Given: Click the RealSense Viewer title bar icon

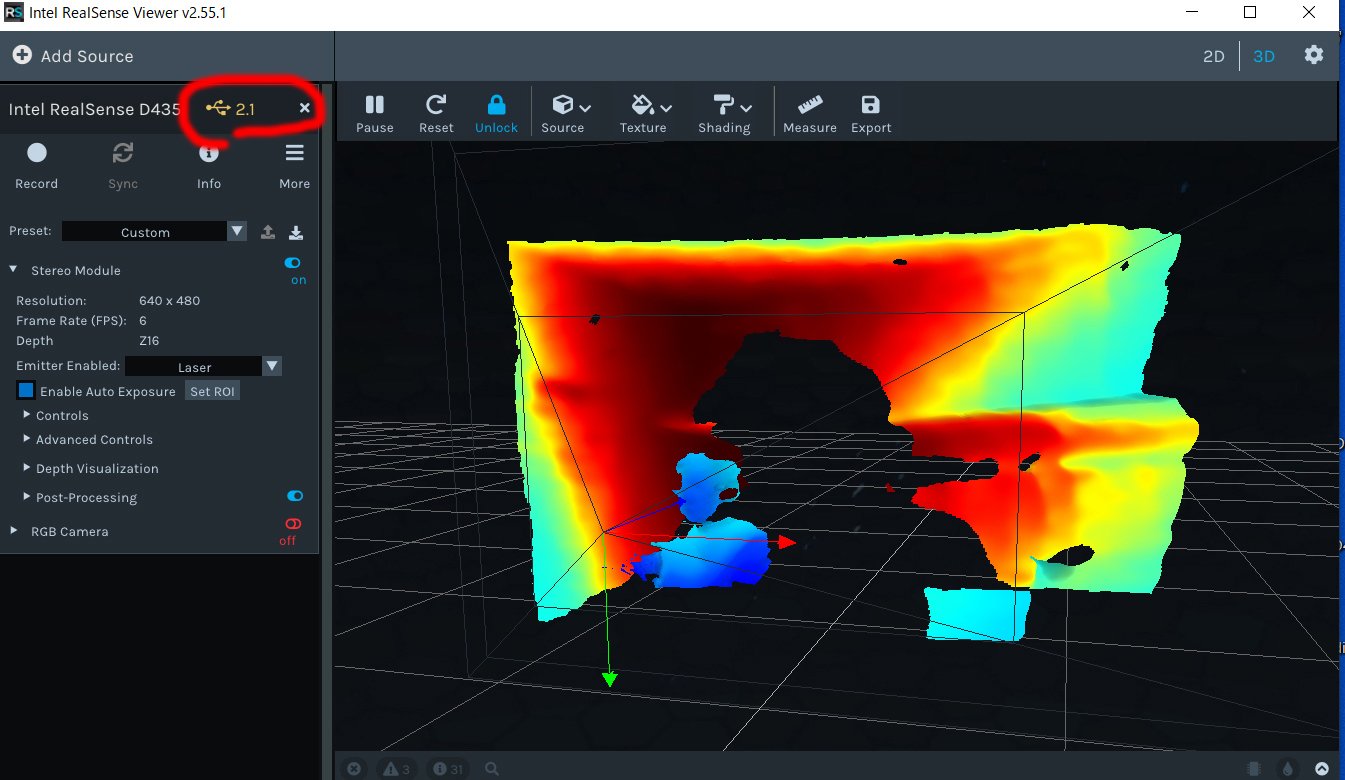Looking at the screenshot, I should click(13, 13).
